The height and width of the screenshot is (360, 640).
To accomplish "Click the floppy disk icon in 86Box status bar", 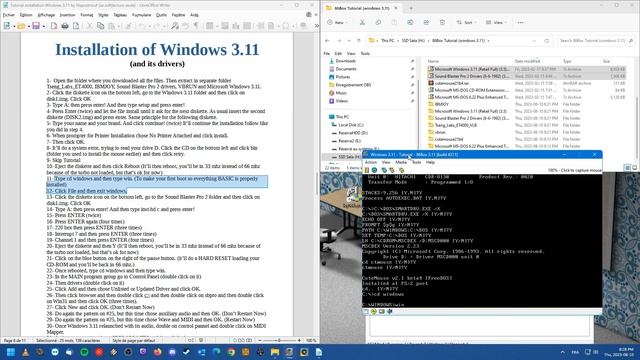I will pyautogui.click(x=366, y=311).
